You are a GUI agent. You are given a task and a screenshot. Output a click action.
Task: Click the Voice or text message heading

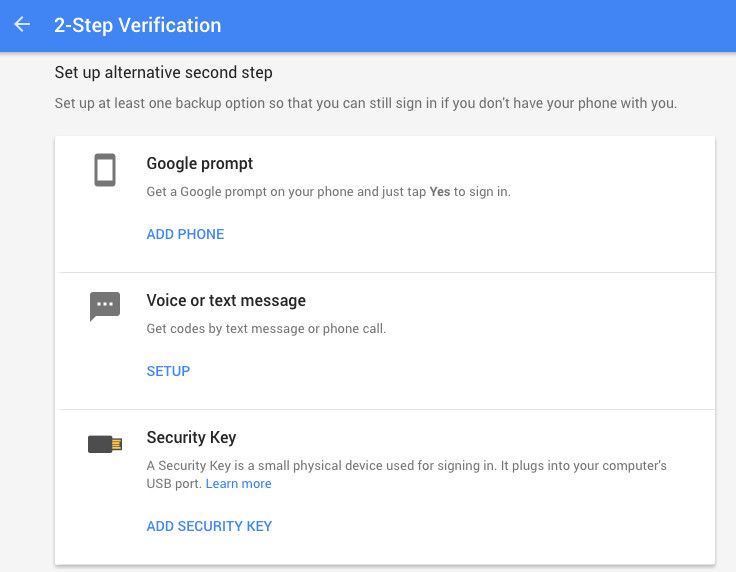(226, 300)
